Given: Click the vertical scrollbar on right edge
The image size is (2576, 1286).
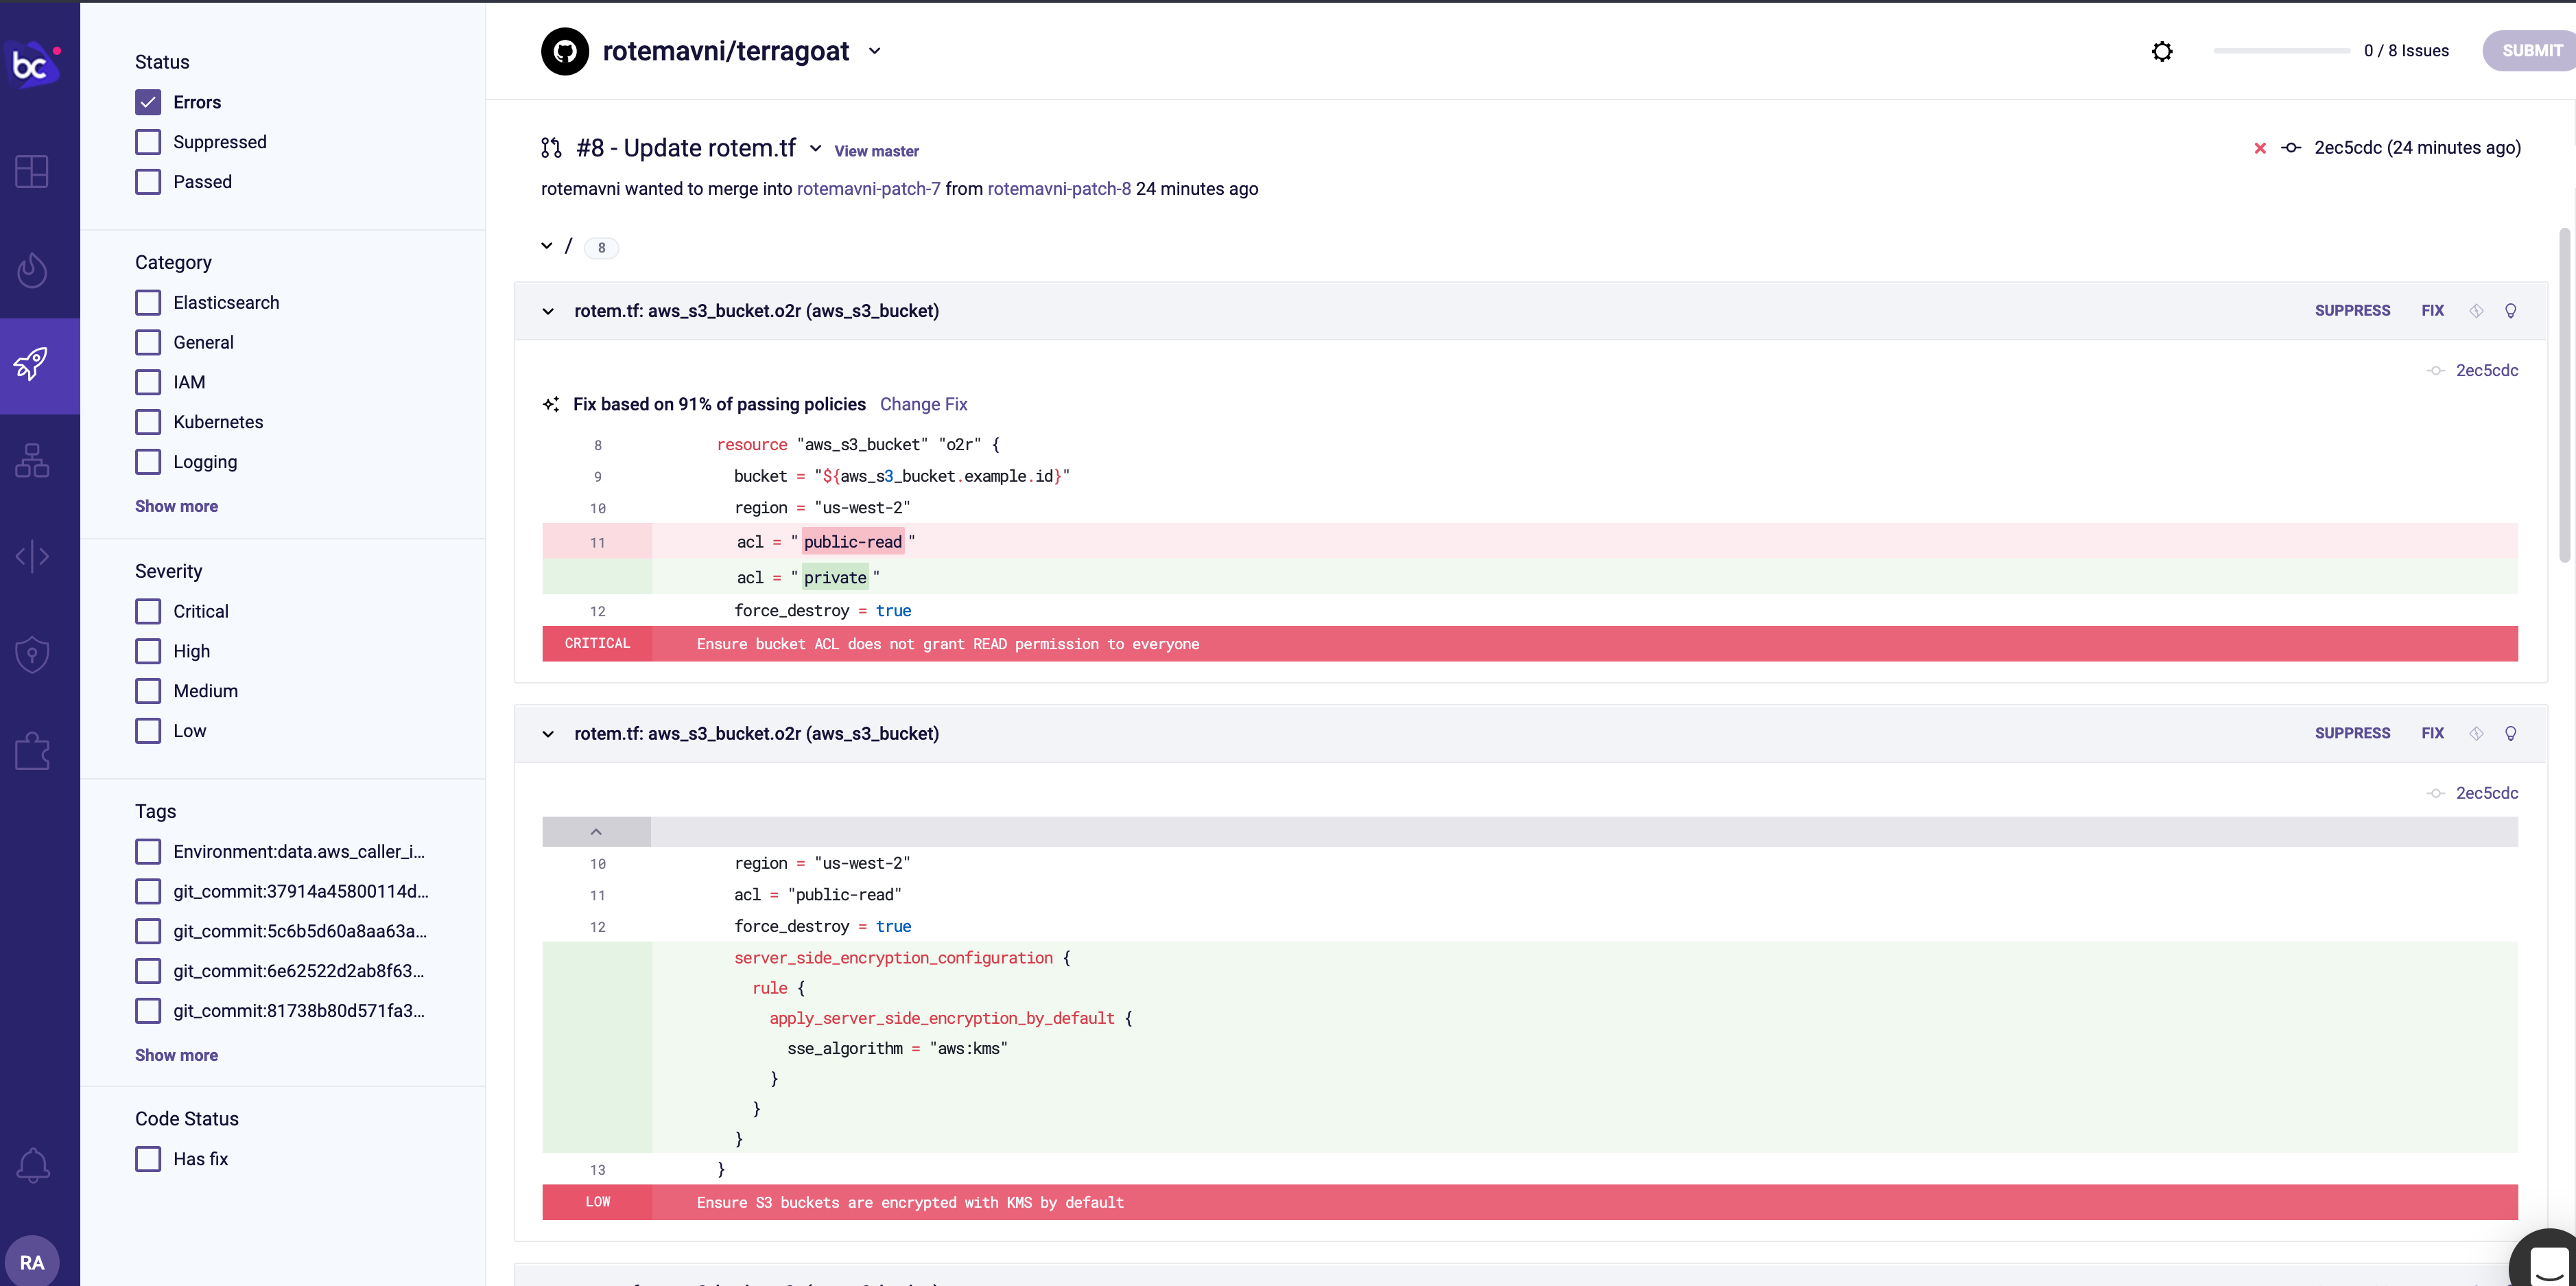Looking at the screenshot, I should coord(2564,395).
